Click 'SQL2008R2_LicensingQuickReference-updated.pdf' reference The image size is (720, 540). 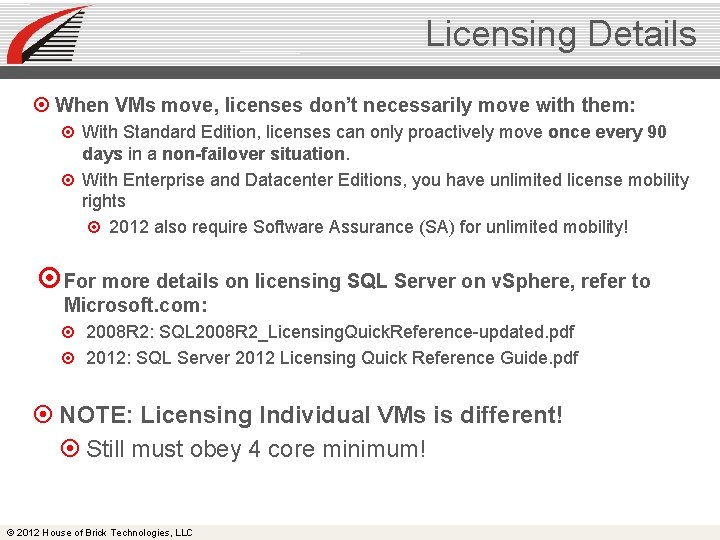point(366,332)
